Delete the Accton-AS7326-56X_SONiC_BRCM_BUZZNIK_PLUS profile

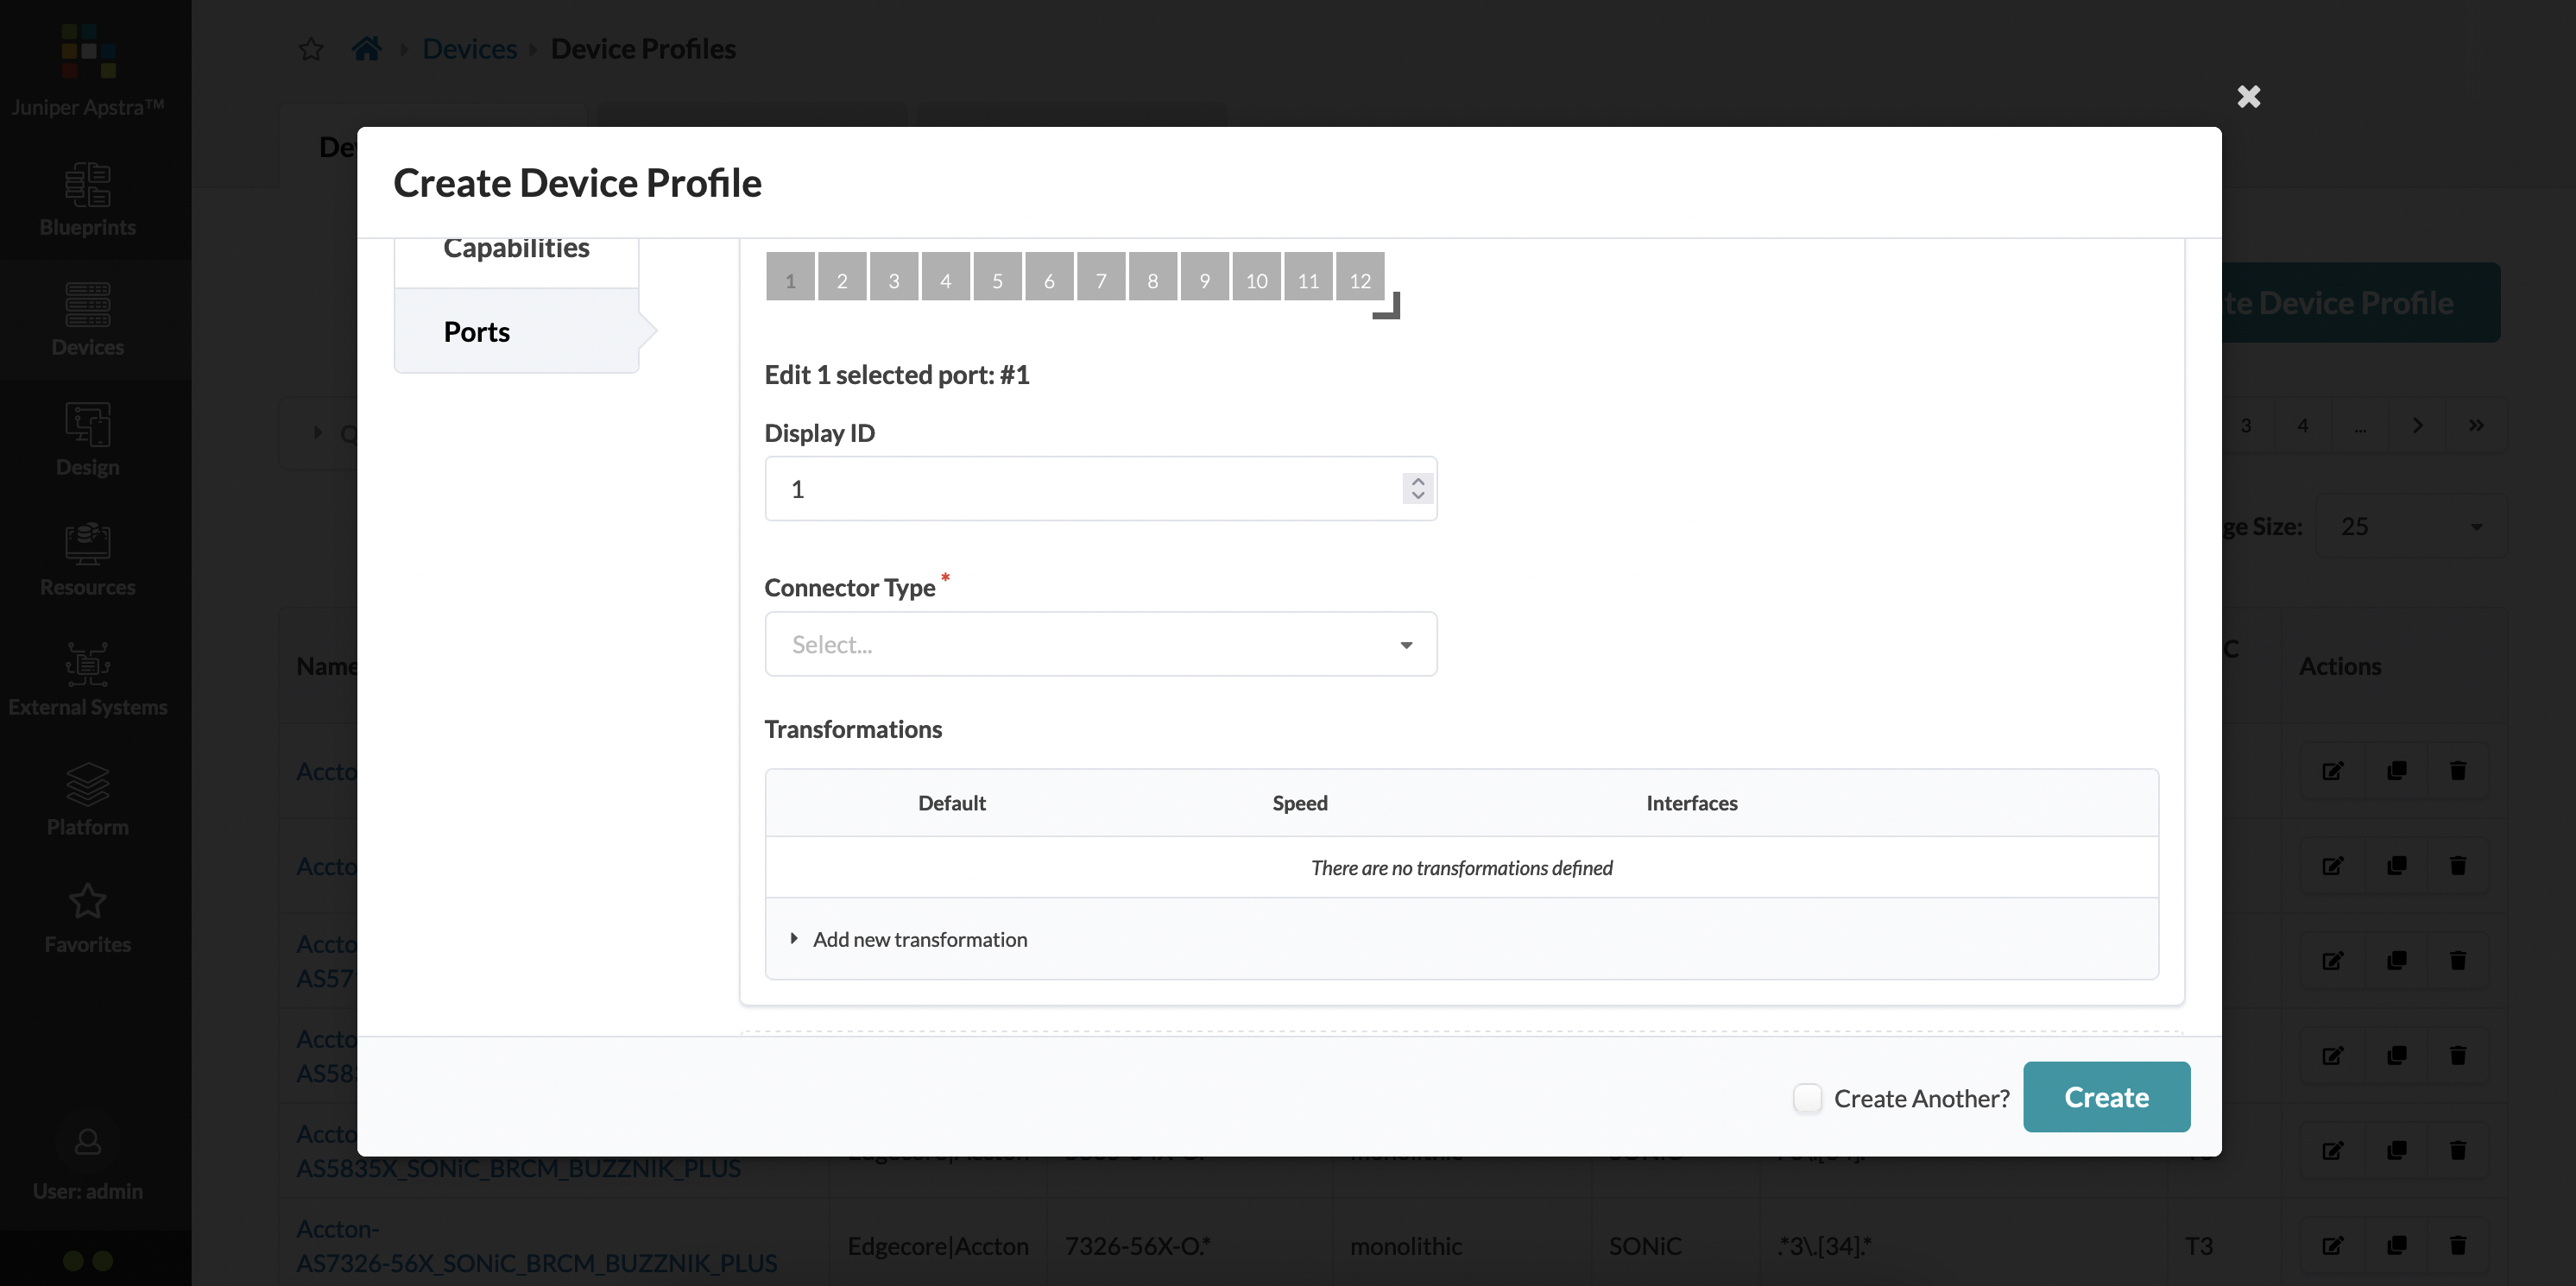(2458, 1245)
